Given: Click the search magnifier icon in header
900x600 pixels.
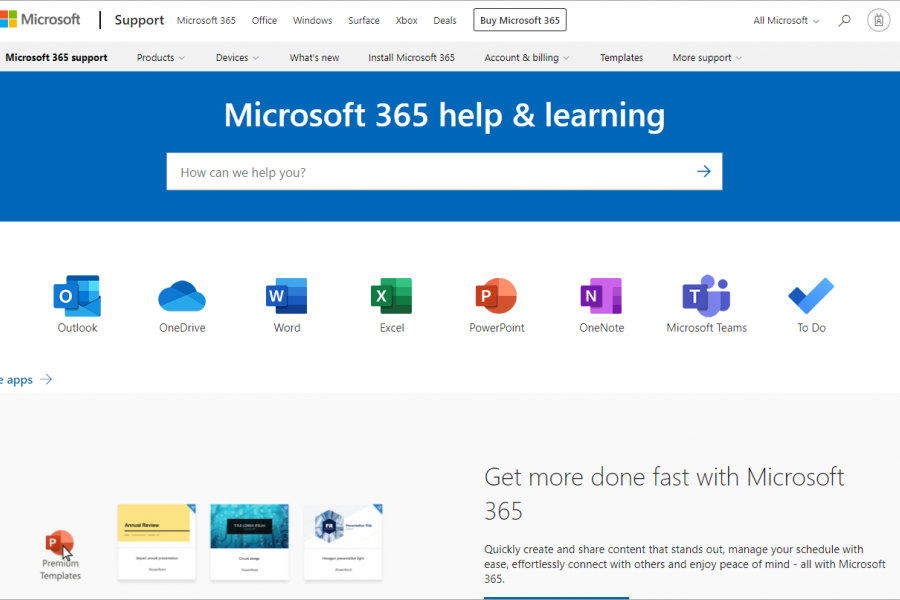Looking at the screenshot, I should (845, 20).
